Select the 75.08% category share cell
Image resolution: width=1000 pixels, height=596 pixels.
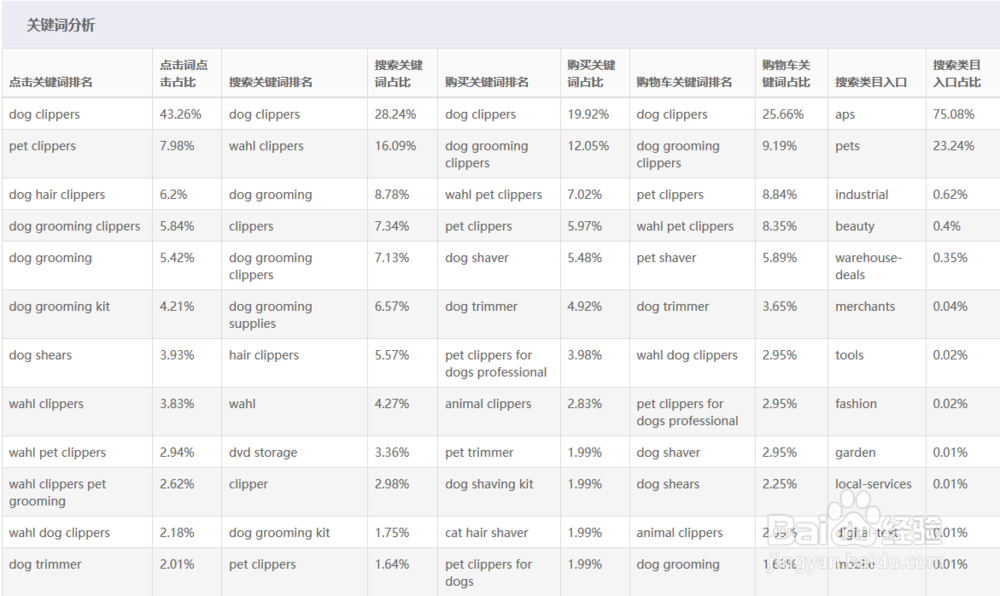953,114
